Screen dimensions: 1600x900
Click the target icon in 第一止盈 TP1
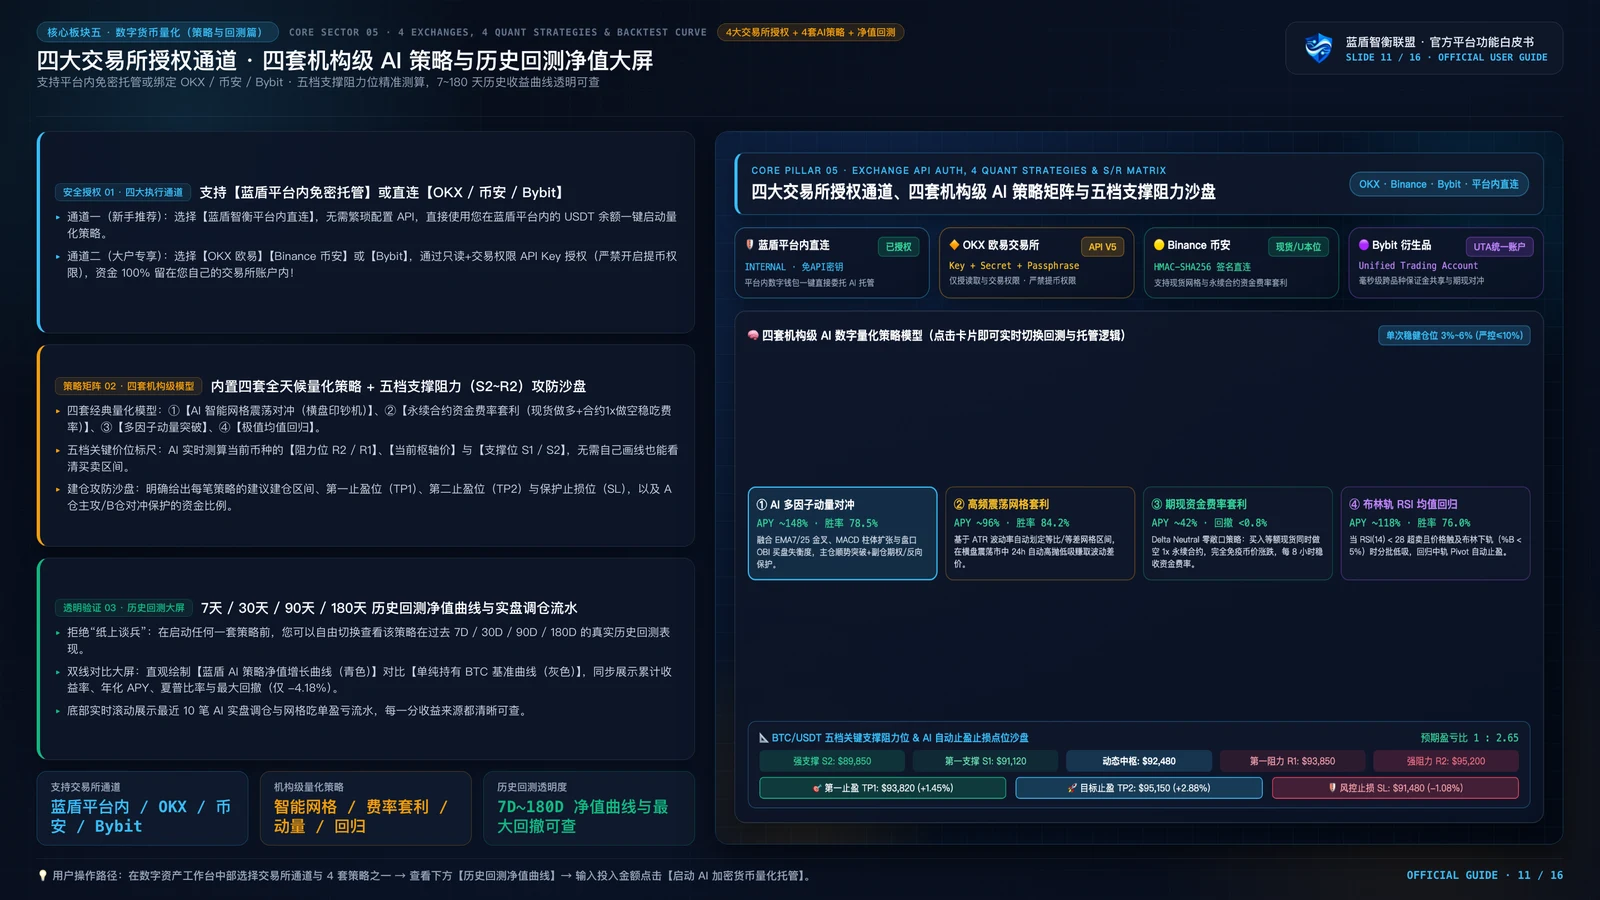tap(817, 788)
